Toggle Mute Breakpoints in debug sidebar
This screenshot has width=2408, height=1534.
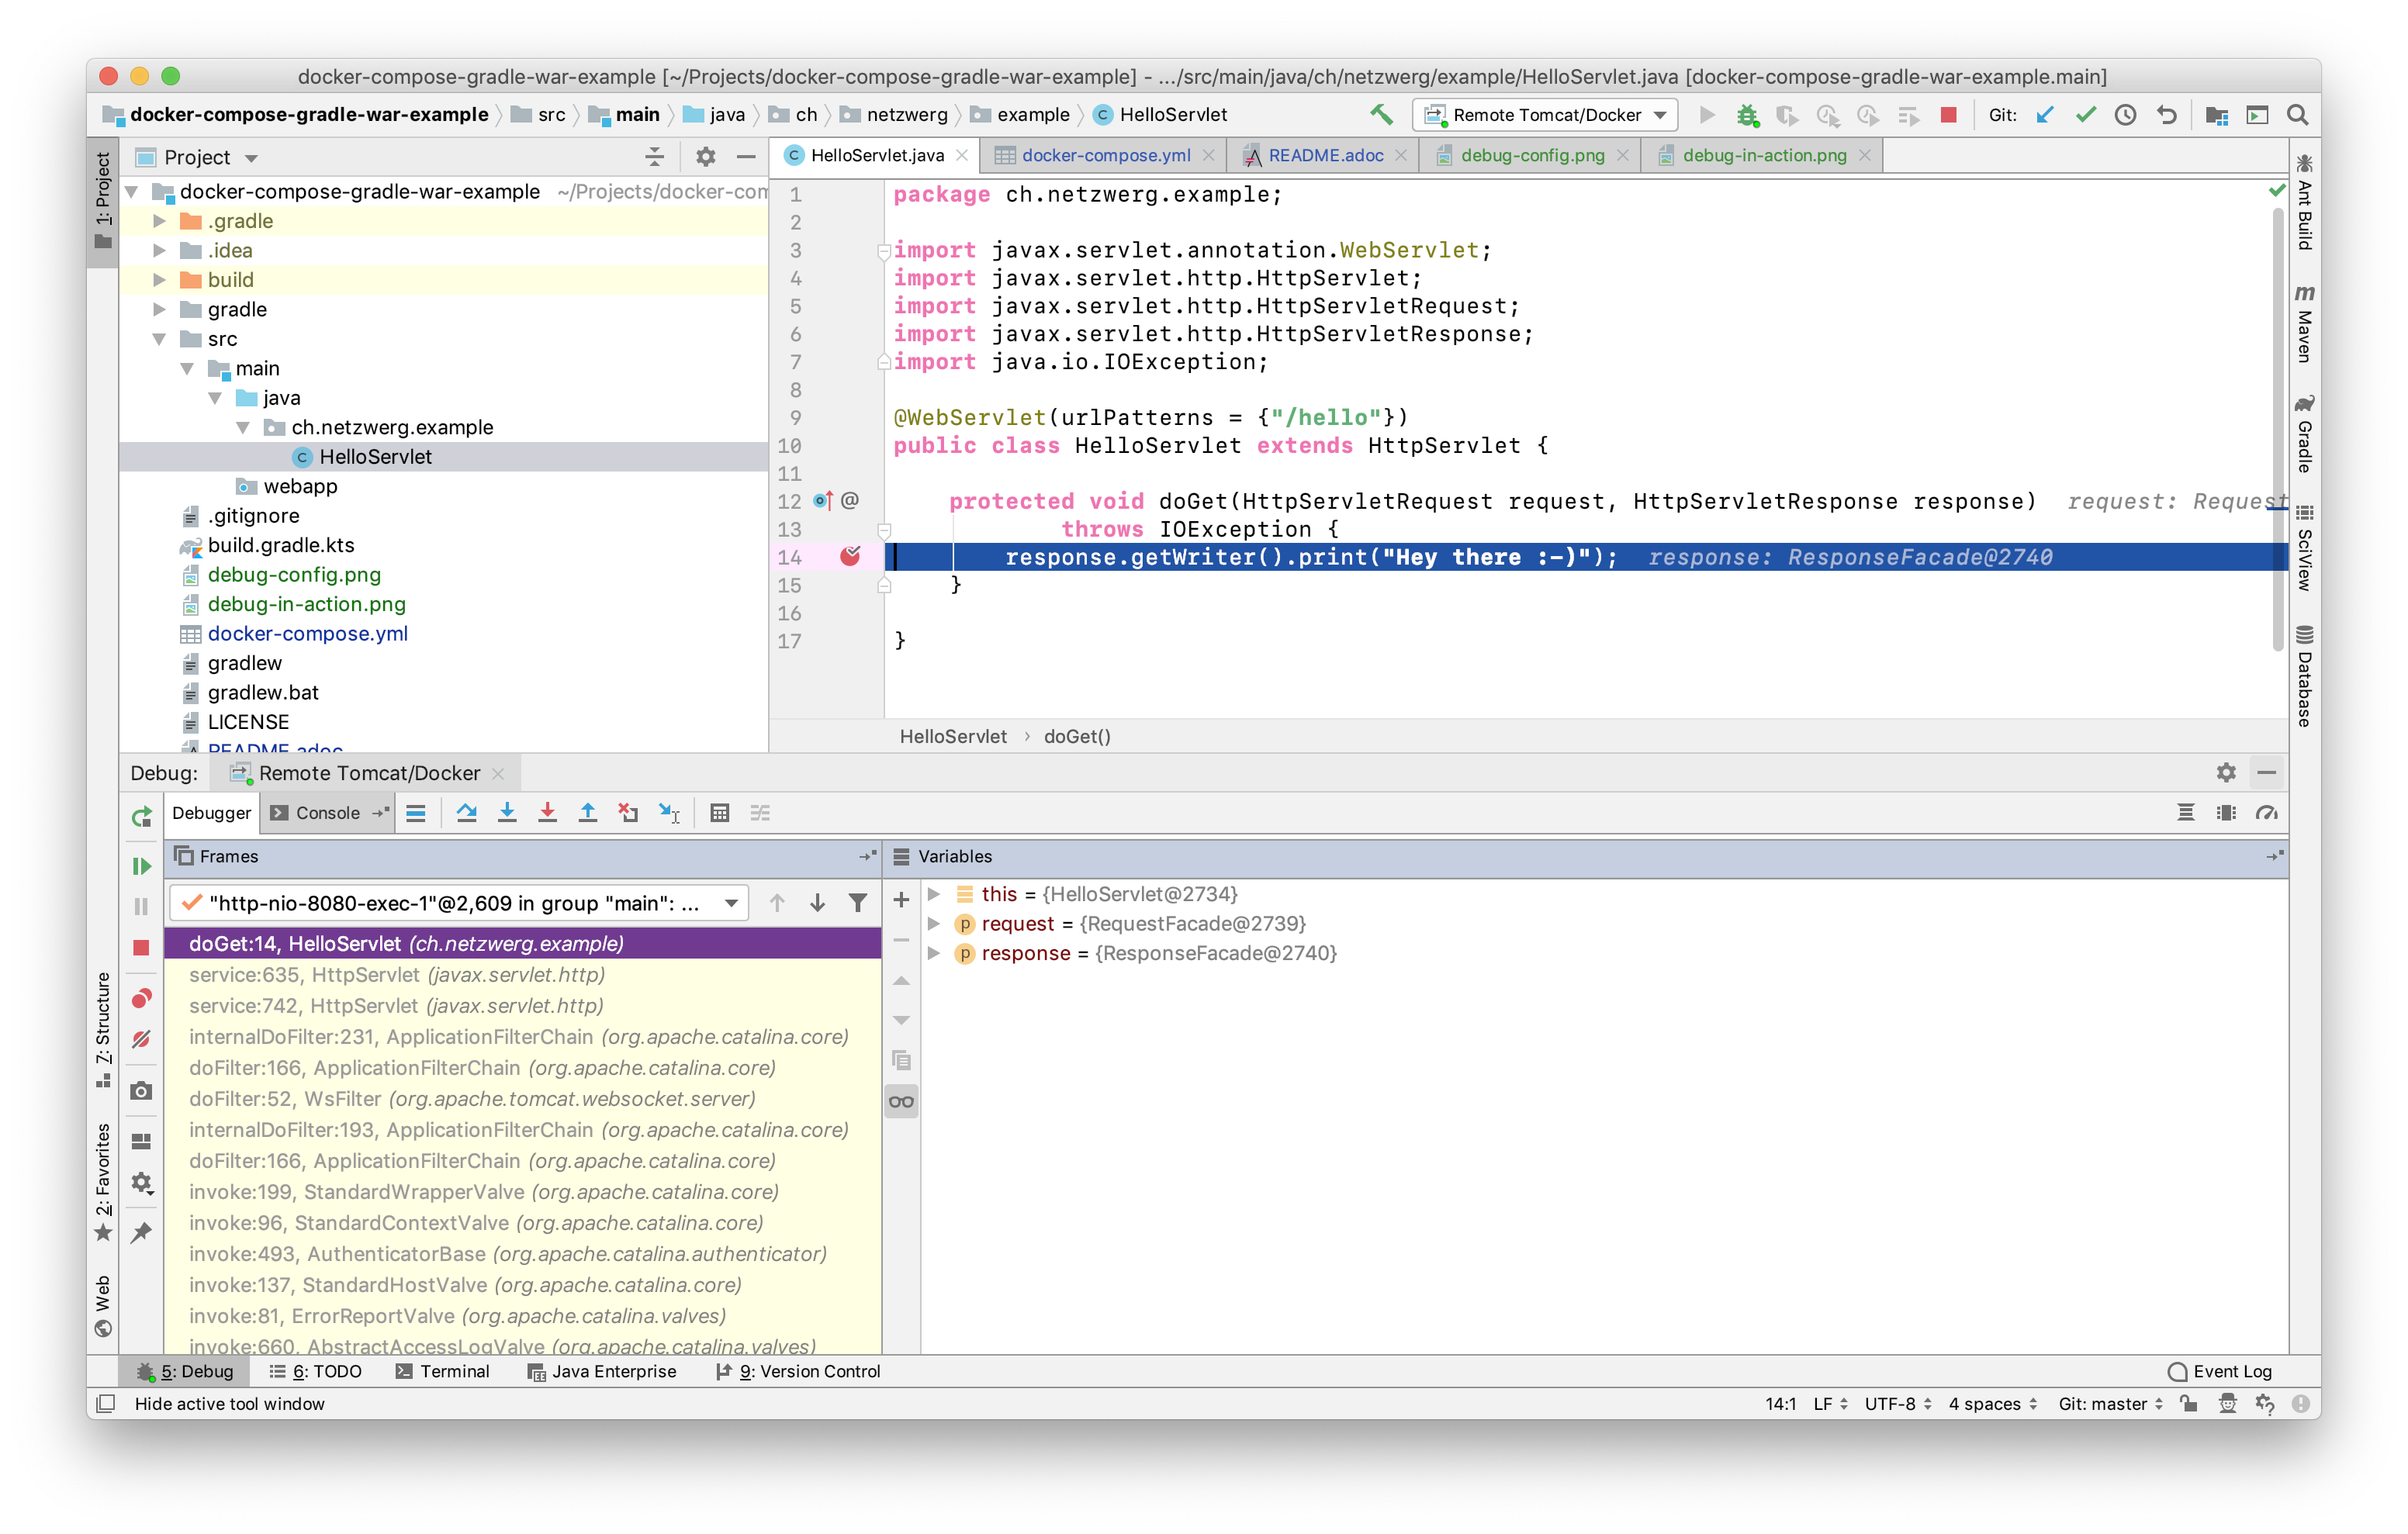point(141,1039)
